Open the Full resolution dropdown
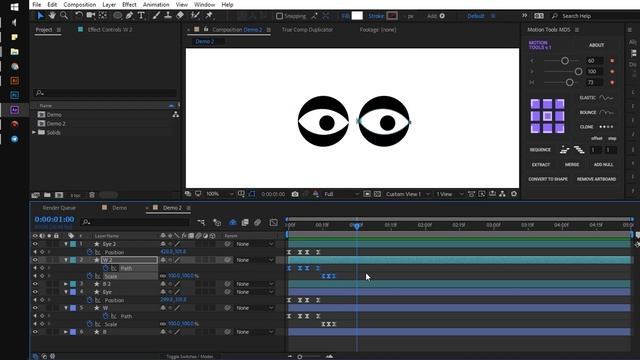This screenshot has width=640, height=360. click(342, 194)
